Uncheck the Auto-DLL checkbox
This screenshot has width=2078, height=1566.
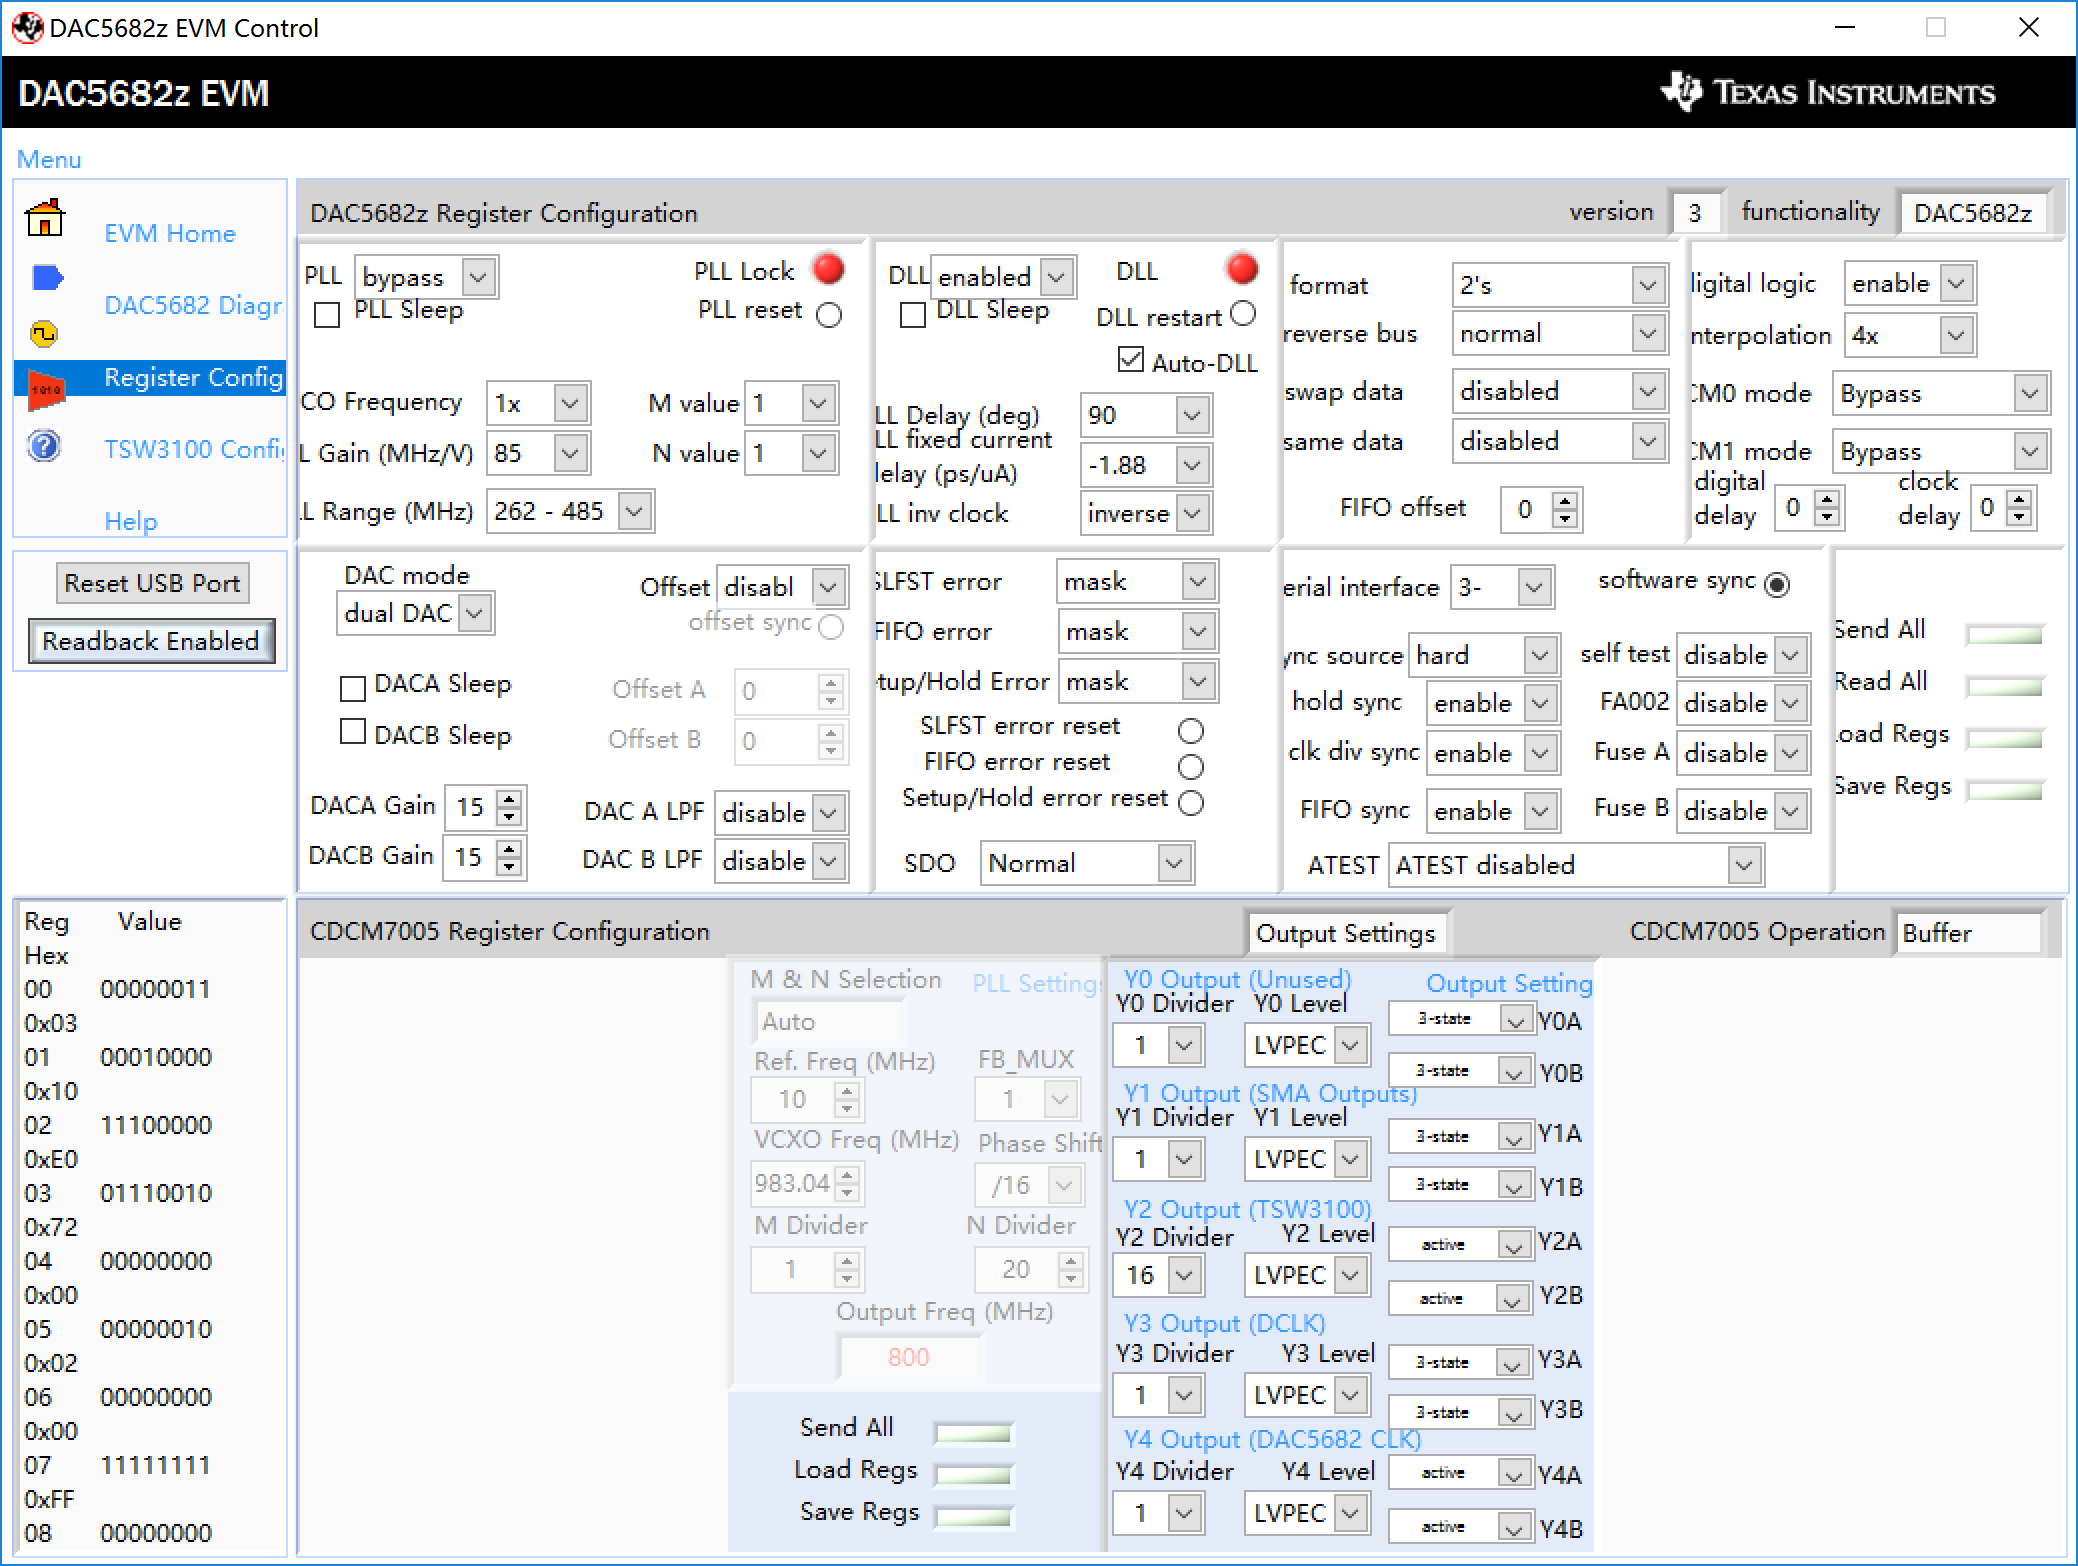point(1130,360)
